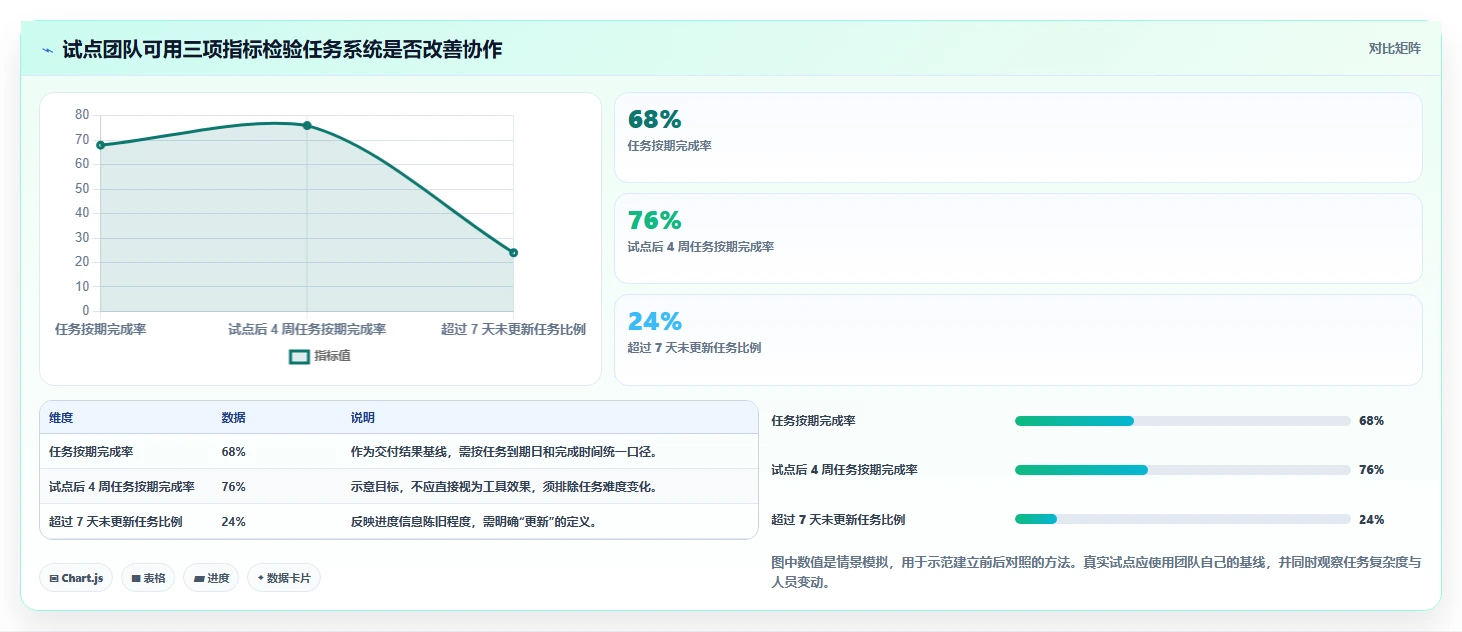Click the chart data point at value 24
The width and height of the screenshot is (1462, 632).
tap(513, 253)
